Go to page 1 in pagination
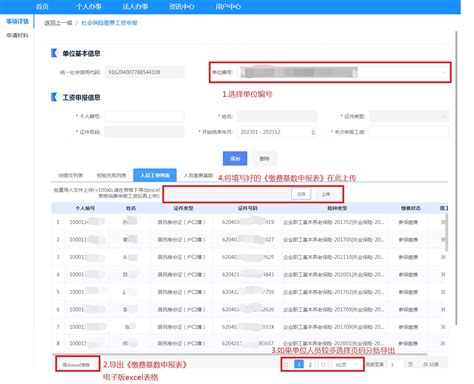This screenshot has width=474, height=384. pyautogui.click(x=299, y=365)
